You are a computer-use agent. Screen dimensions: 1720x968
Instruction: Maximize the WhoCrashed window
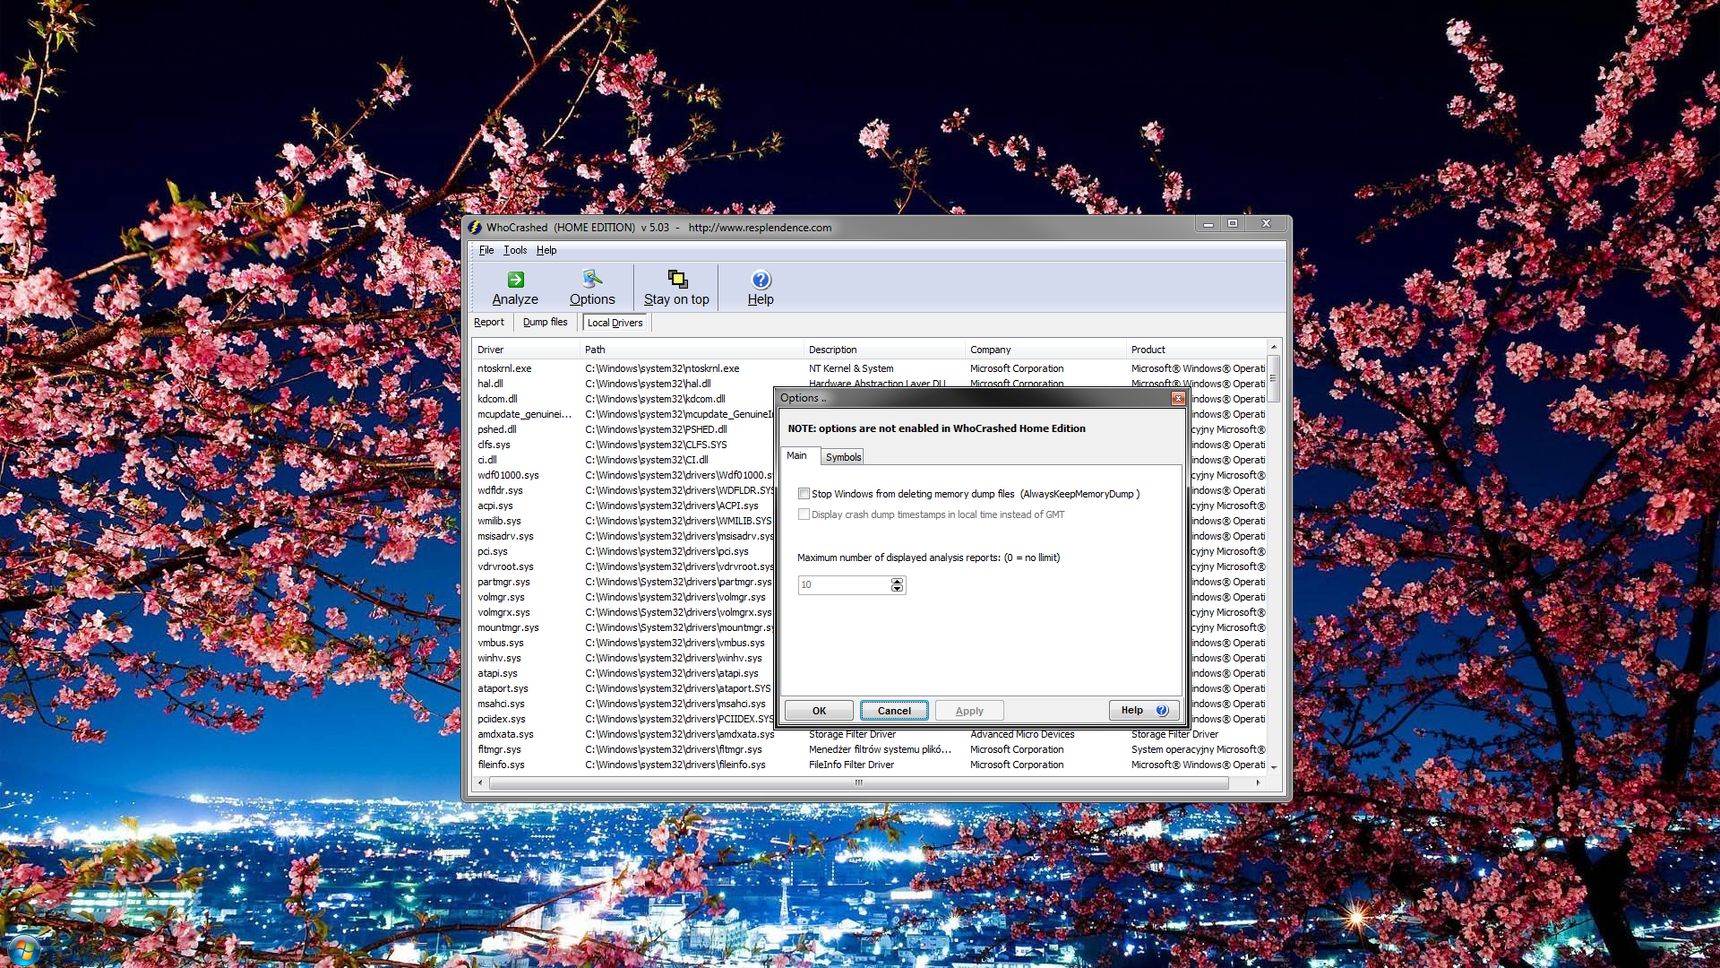tap(1232, 224)
